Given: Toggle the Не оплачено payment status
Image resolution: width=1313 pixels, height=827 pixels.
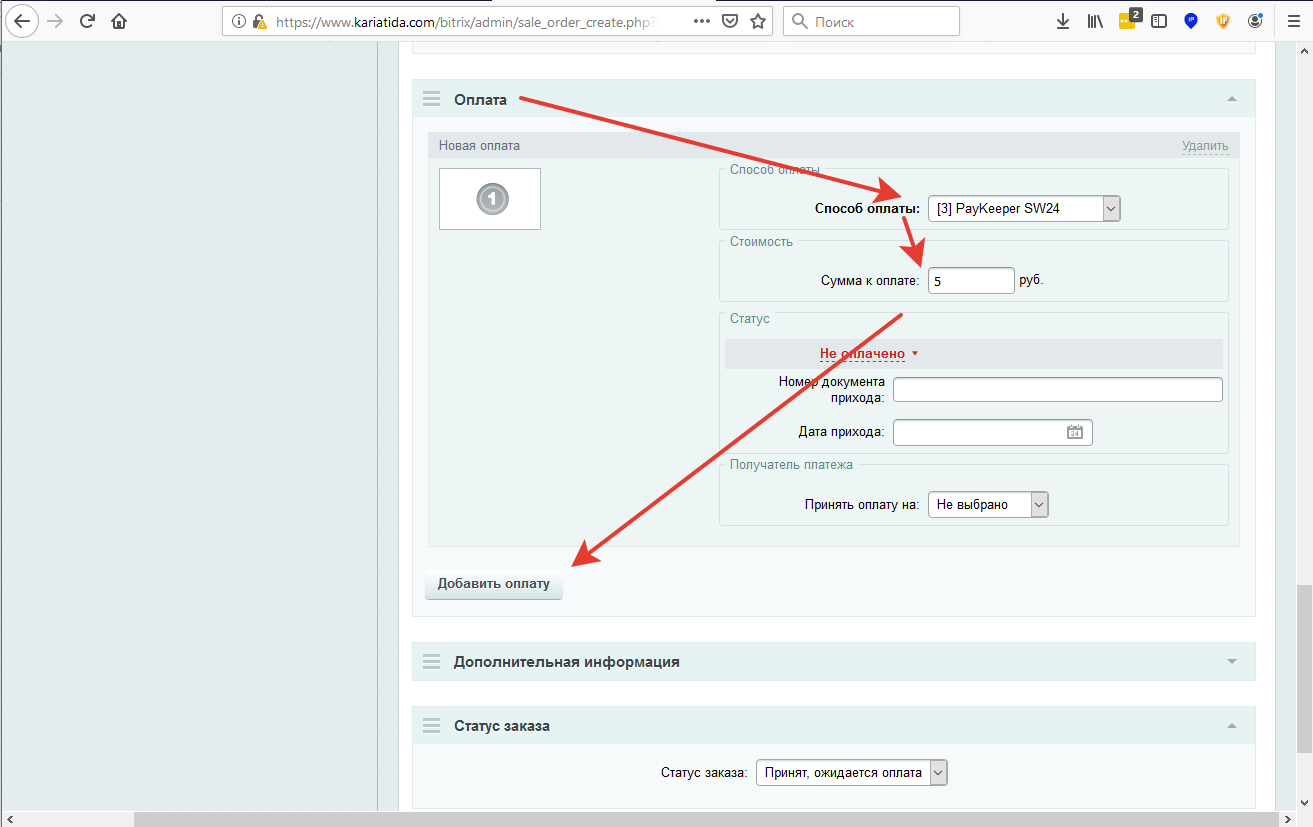Looking at the screenshot, I should 867,354.
